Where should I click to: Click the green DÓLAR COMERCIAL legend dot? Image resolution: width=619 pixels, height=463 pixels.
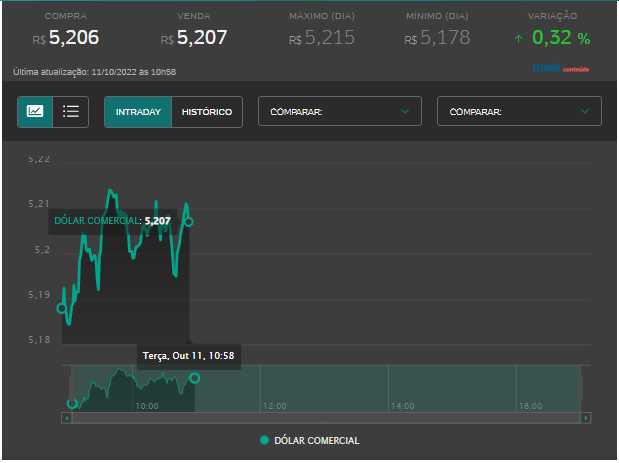point(264,440)
